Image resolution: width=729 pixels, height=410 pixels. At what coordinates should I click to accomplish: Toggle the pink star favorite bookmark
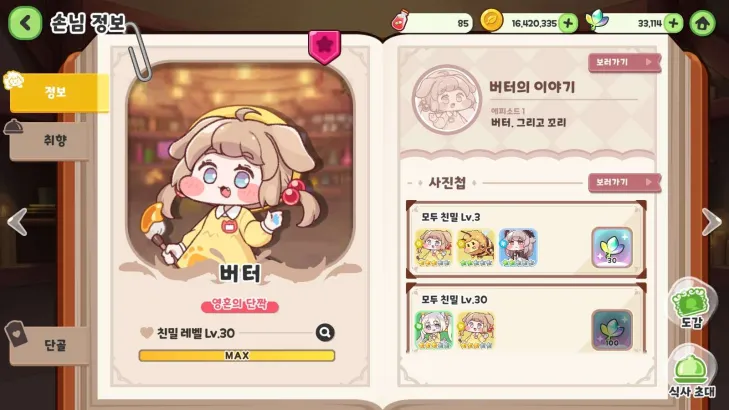[x=324, y=47]
